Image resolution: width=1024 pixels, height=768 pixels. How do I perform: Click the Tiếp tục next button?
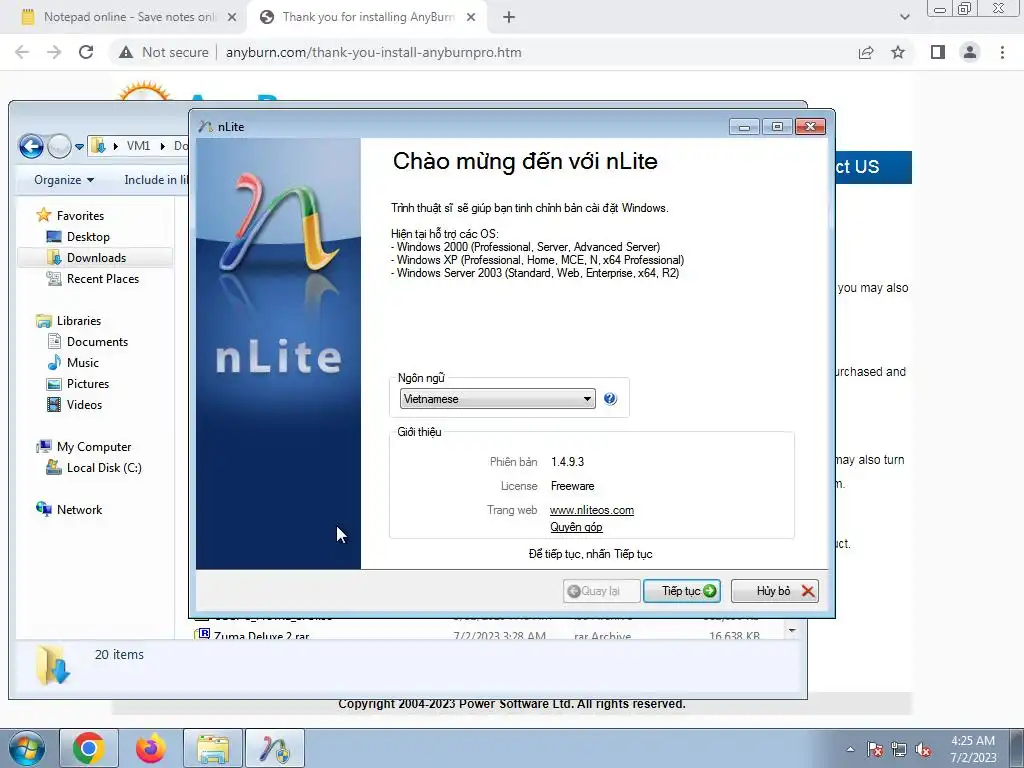(x=682, y=591)
